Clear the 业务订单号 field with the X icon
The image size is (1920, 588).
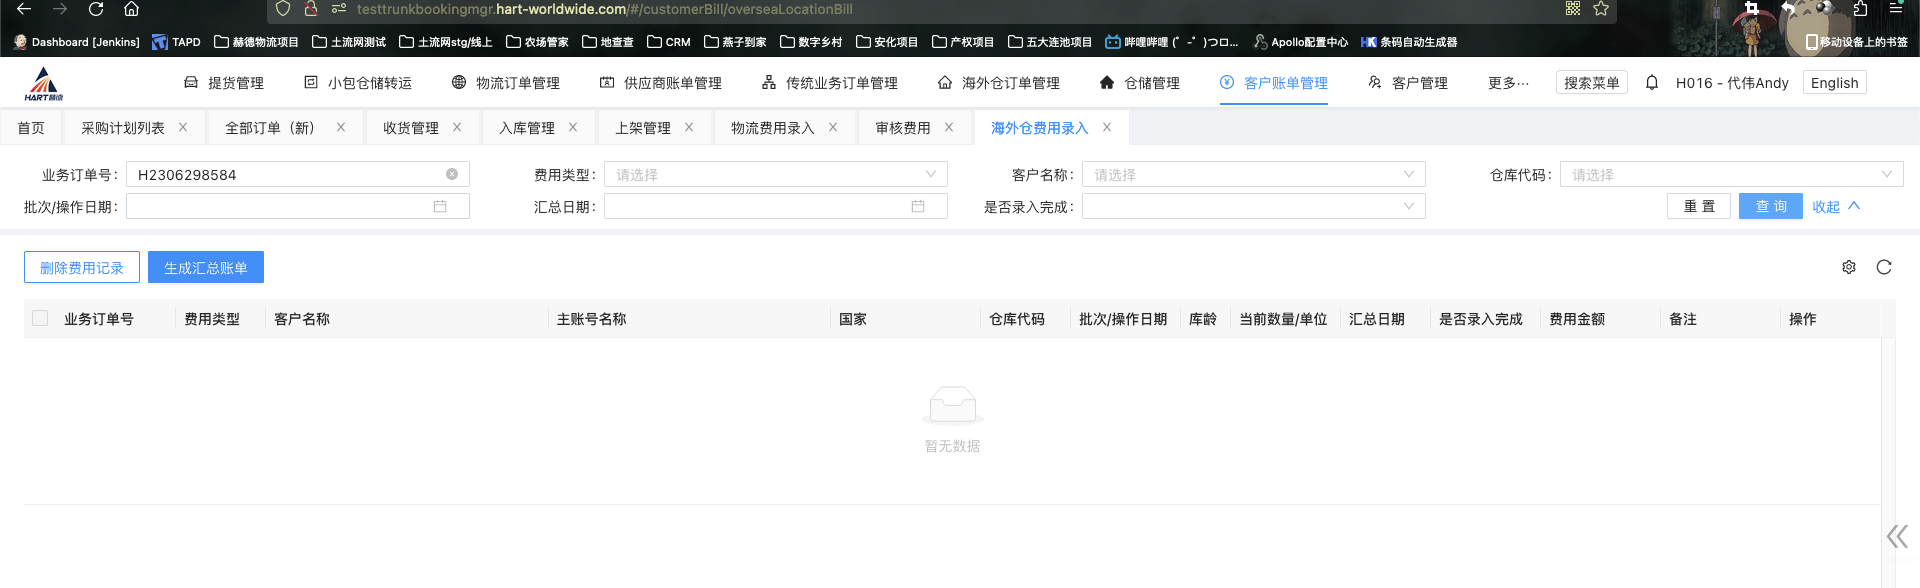(452, 174)
